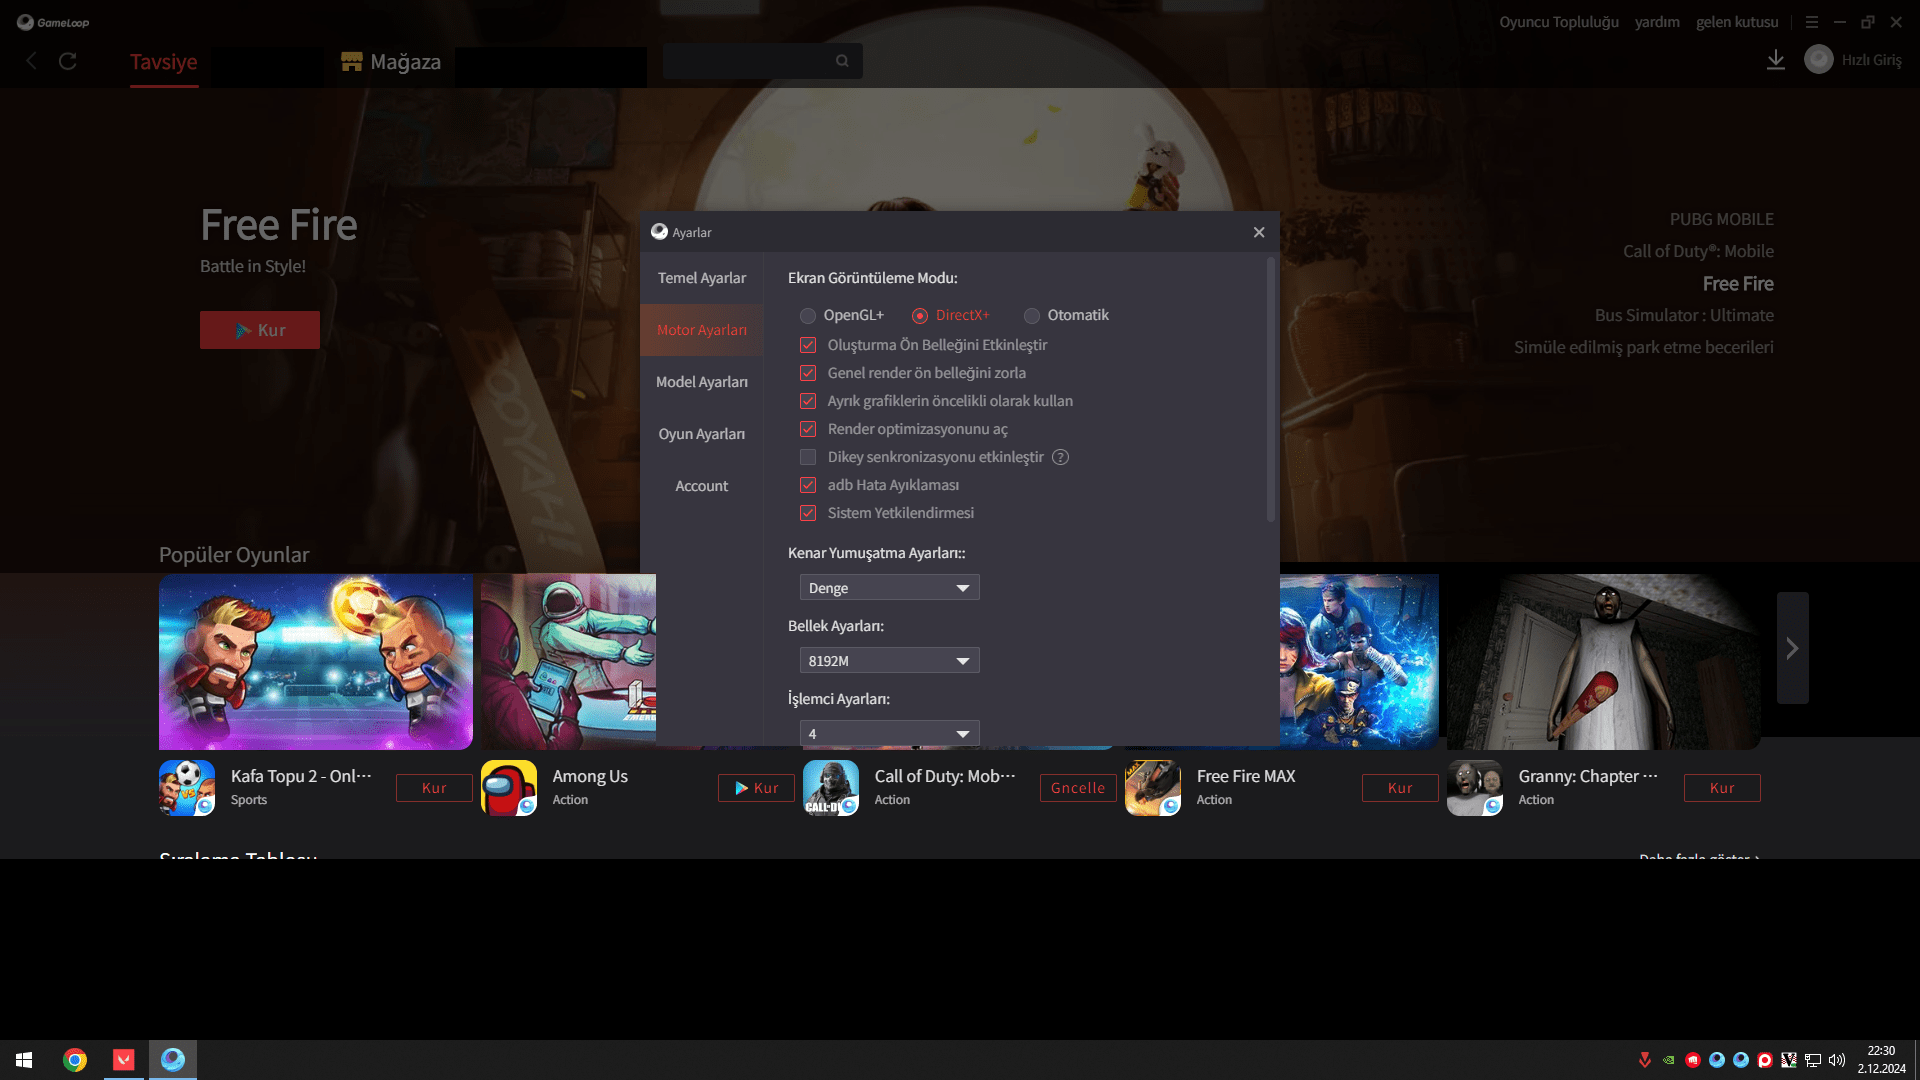Click the red Valorant taskbar icon
The image size is (1920, 1080).
click(x=124, y=1060)
